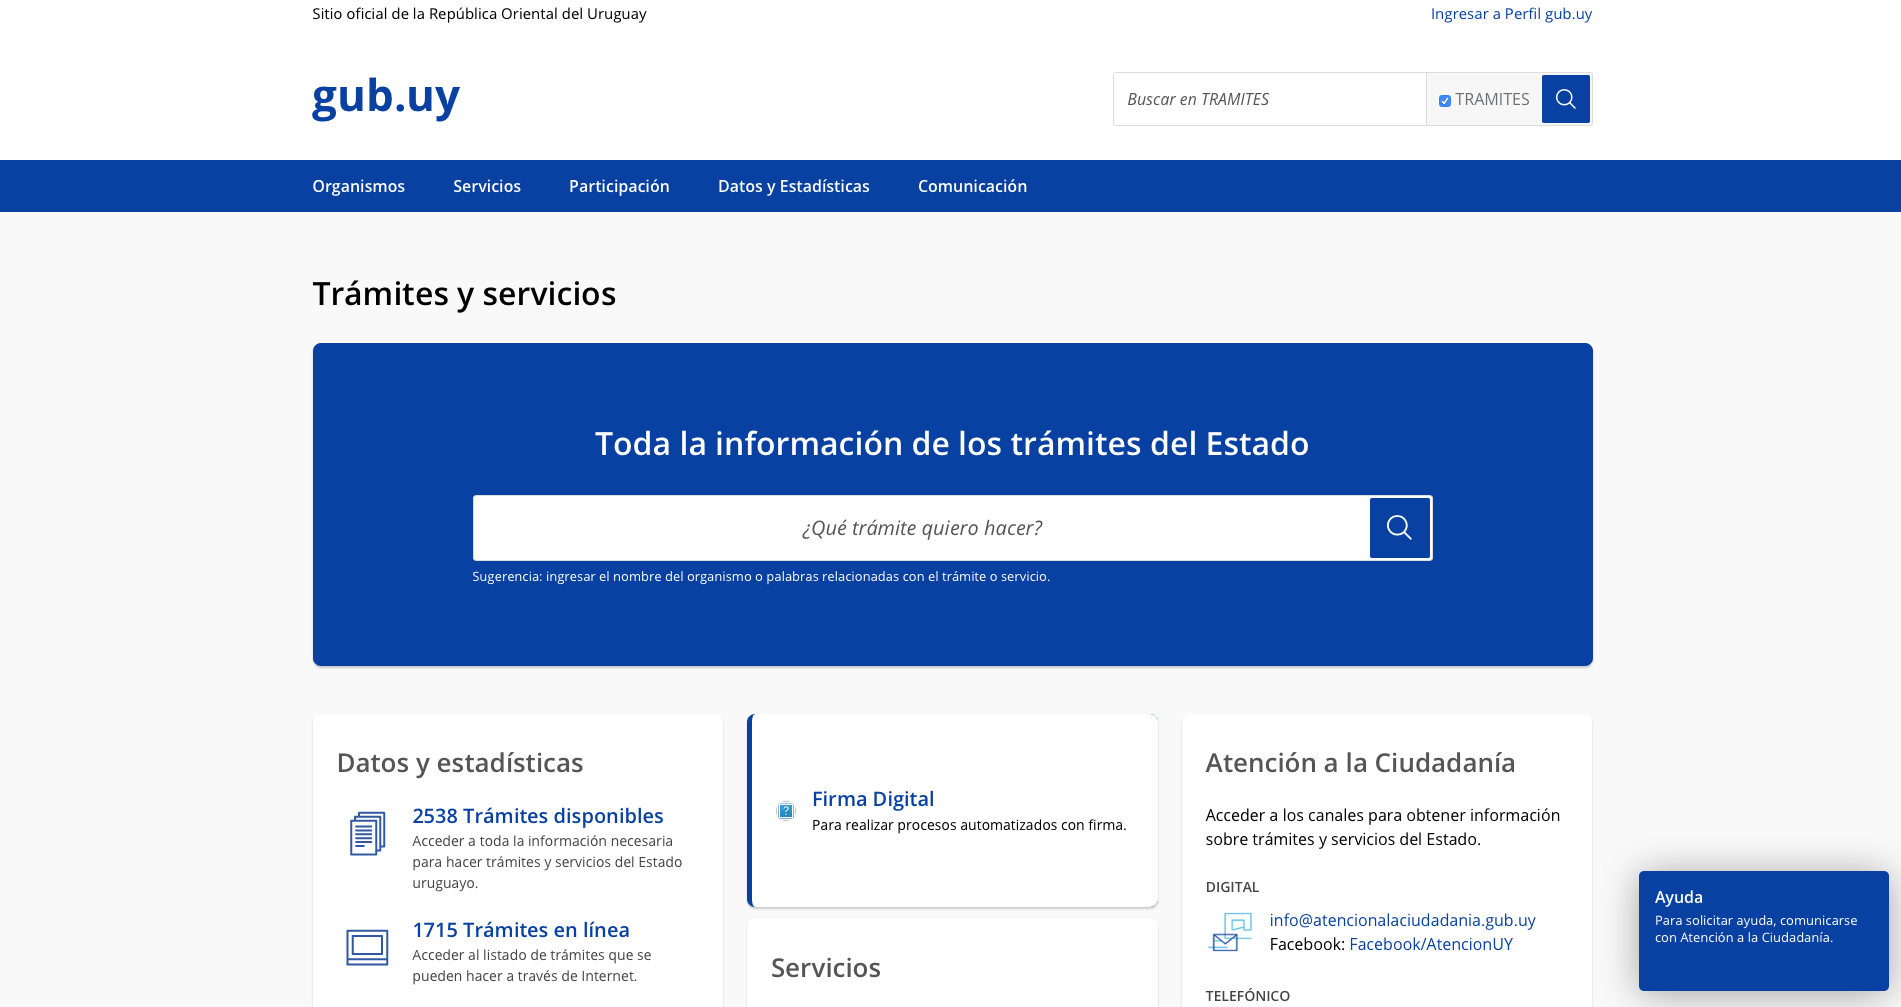This screenshot has width=1901, height=1007.
Task: Follow the Firma Digital link
Action: point(873,799)
